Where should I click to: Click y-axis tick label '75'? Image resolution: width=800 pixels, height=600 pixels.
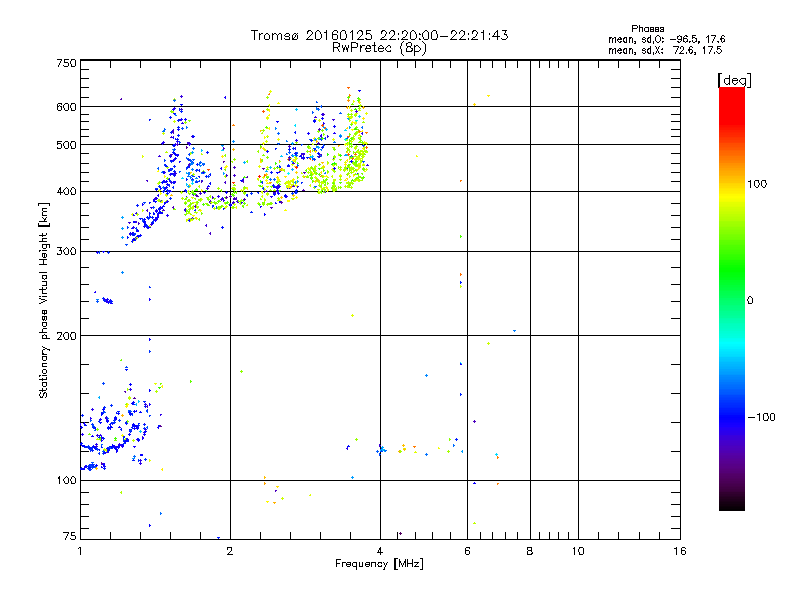point(70,536)
